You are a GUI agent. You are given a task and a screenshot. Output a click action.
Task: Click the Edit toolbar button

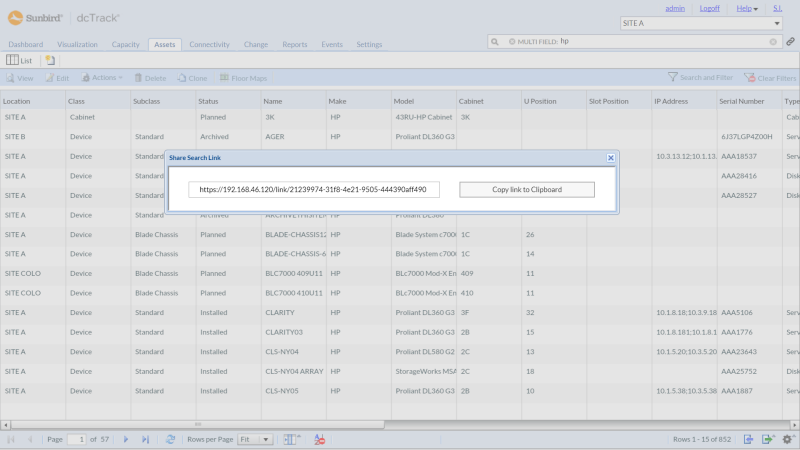point(57,78)
